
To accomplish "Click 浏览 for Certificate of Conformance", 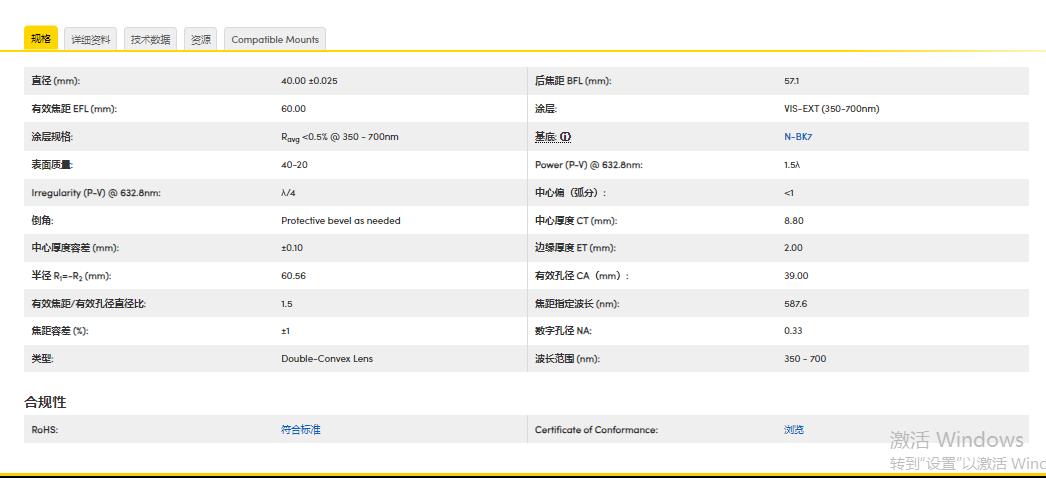I will (794, 430).
